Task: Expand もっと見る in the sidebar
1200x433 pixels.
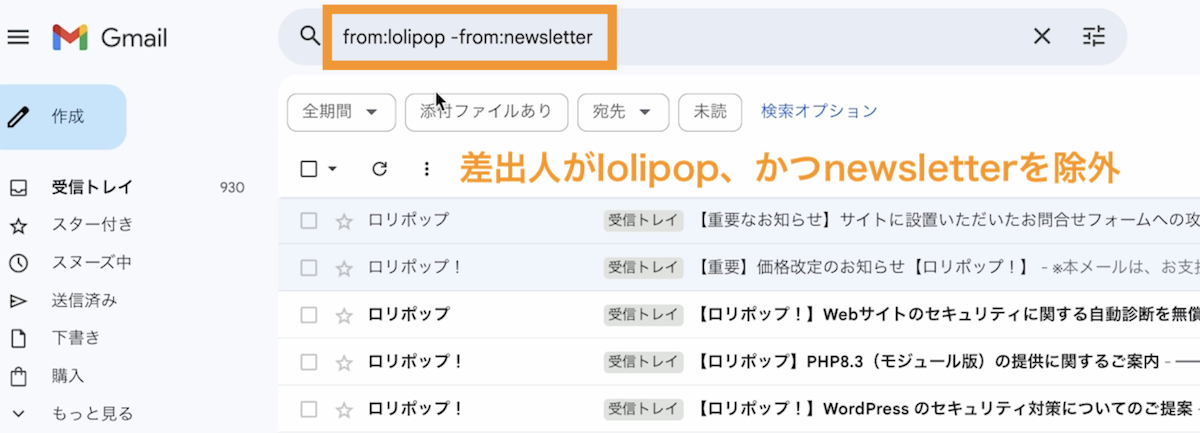Action: pos(92,413)
